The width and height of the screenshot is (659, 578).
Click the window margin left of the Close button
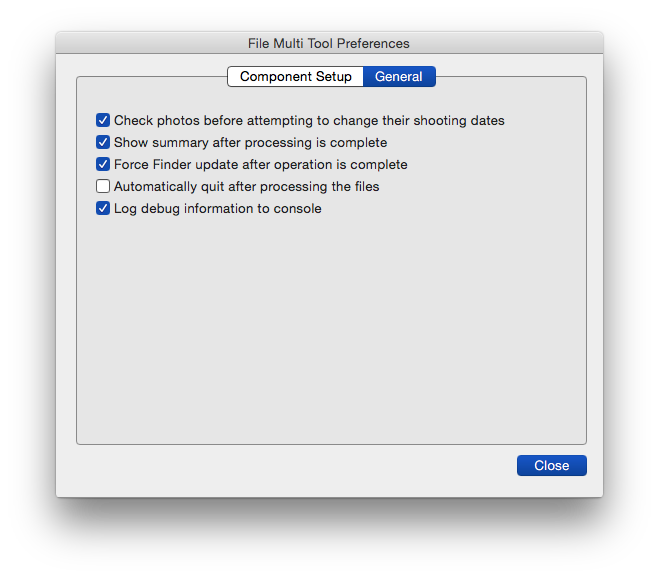(300, 468)
